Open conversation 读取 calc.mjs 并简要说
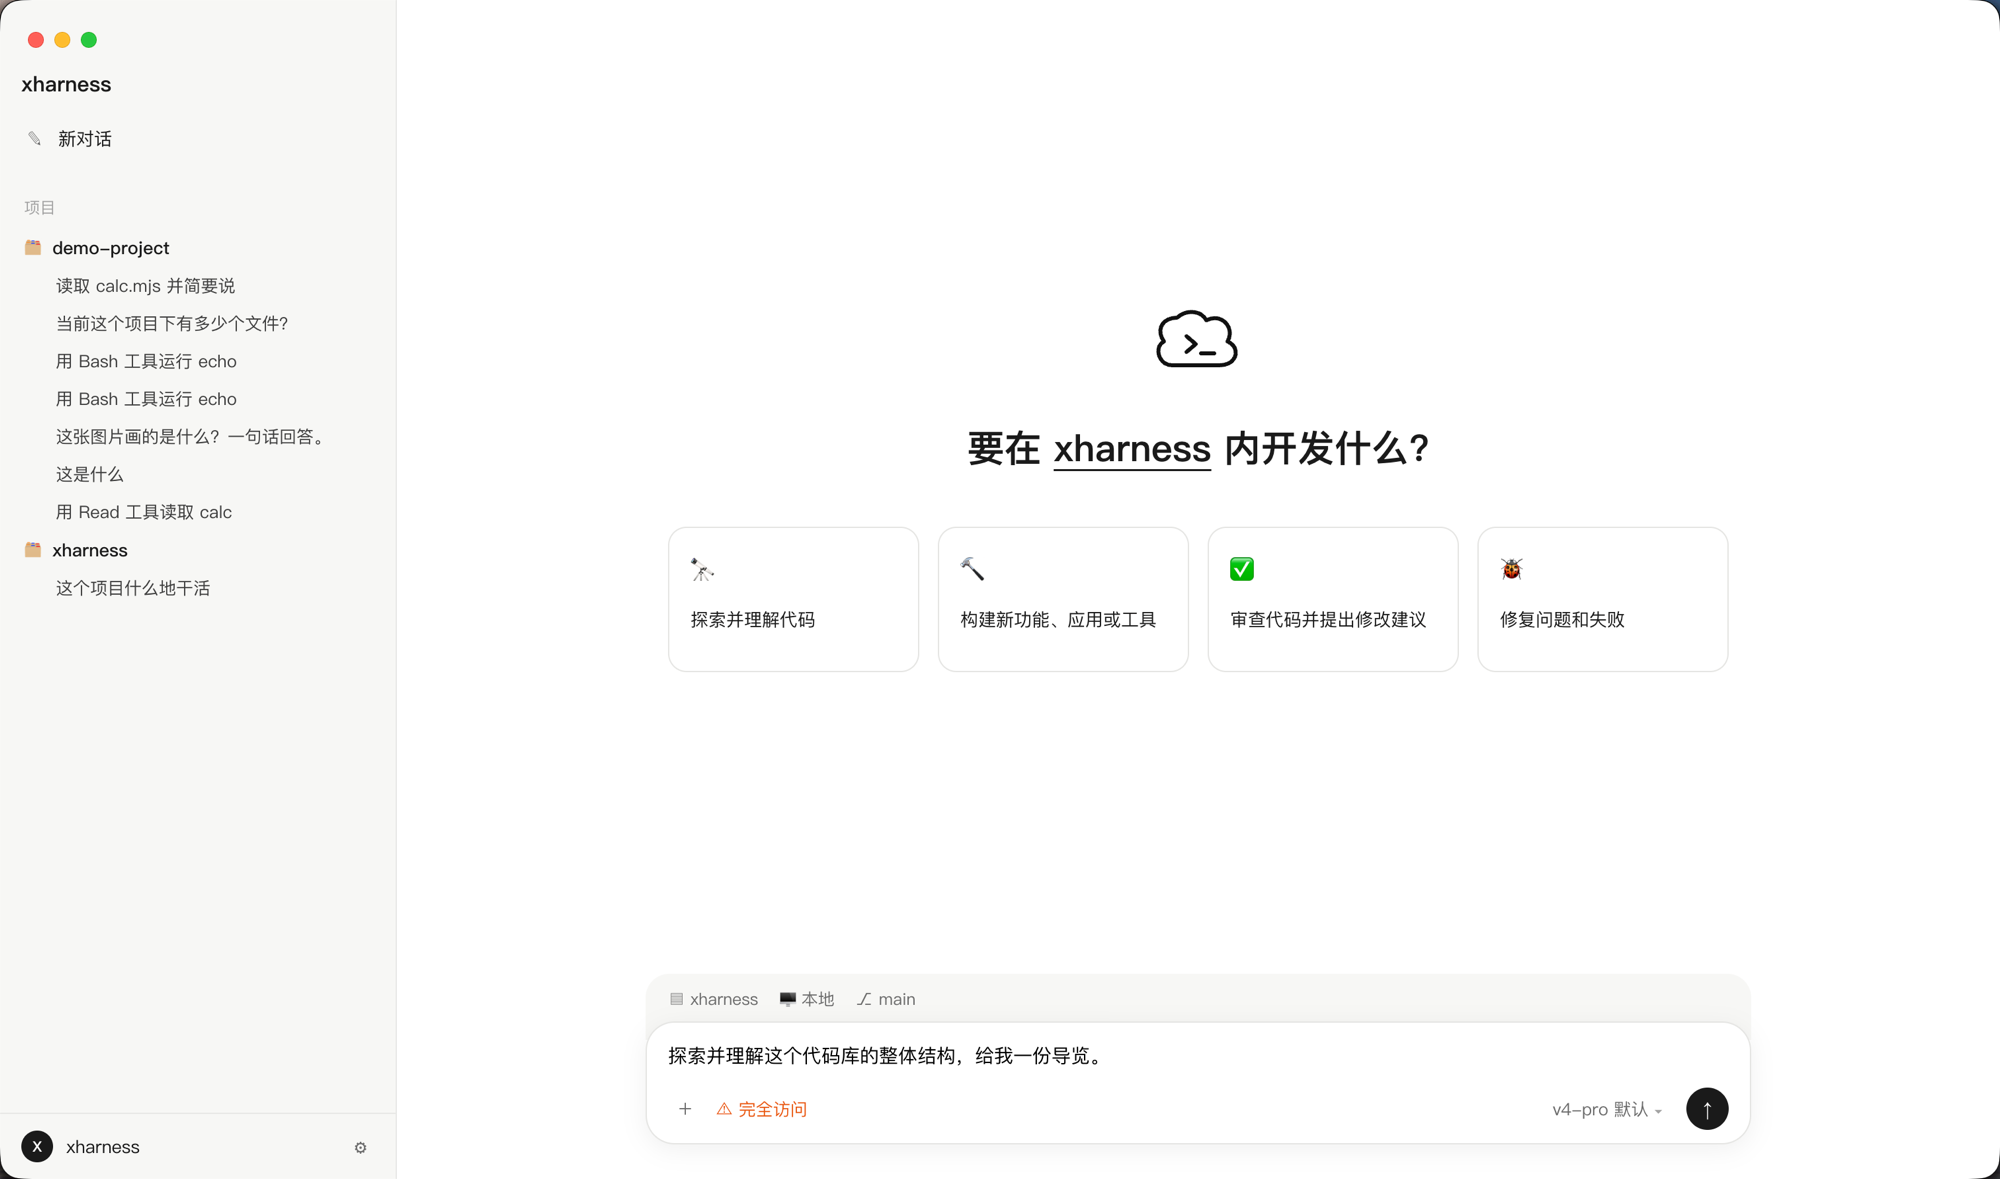 145,286
